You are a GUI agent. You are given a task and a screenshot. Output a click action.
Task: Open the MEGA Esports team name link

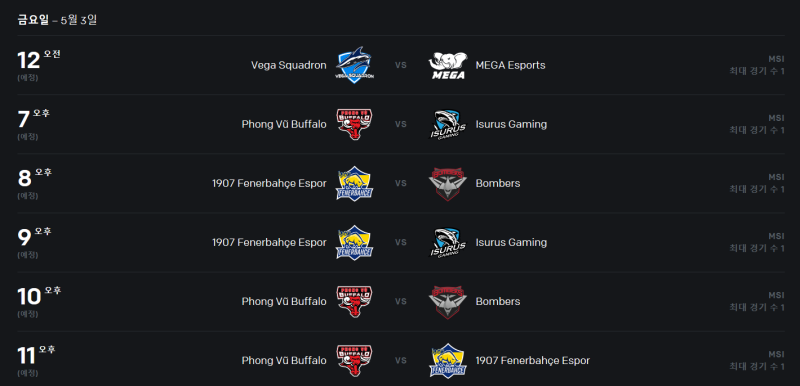(510, 65)
